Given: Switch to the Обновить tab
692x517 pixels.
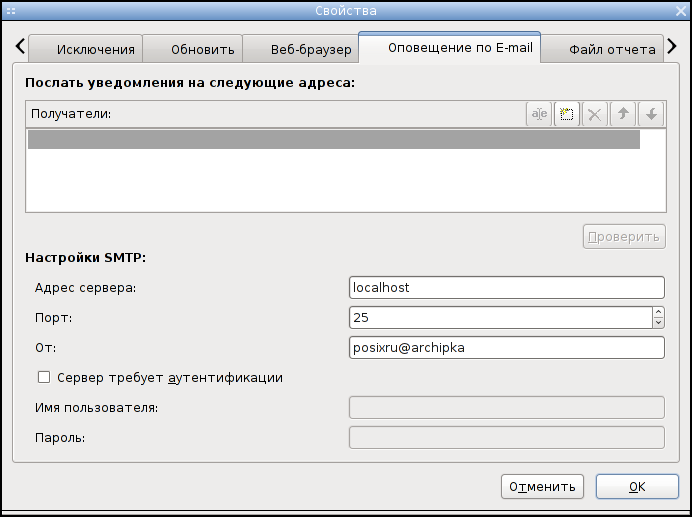Looking at the screenshot, I should pos(193,49).
